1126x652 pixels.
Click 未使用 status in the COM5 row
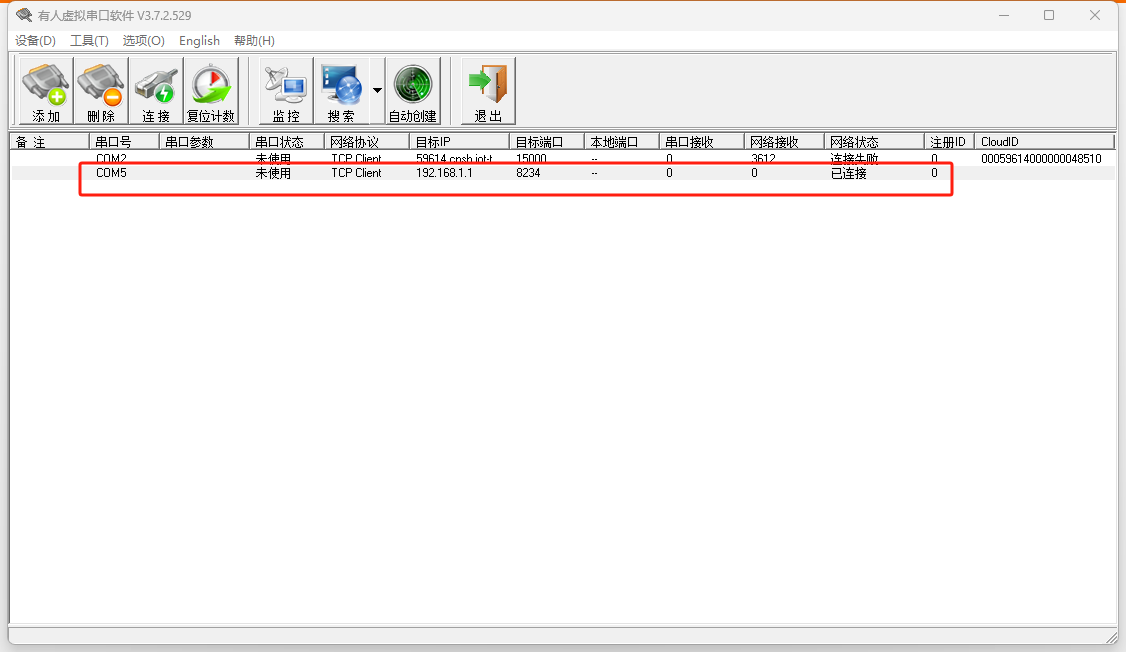tap(273, 173)
